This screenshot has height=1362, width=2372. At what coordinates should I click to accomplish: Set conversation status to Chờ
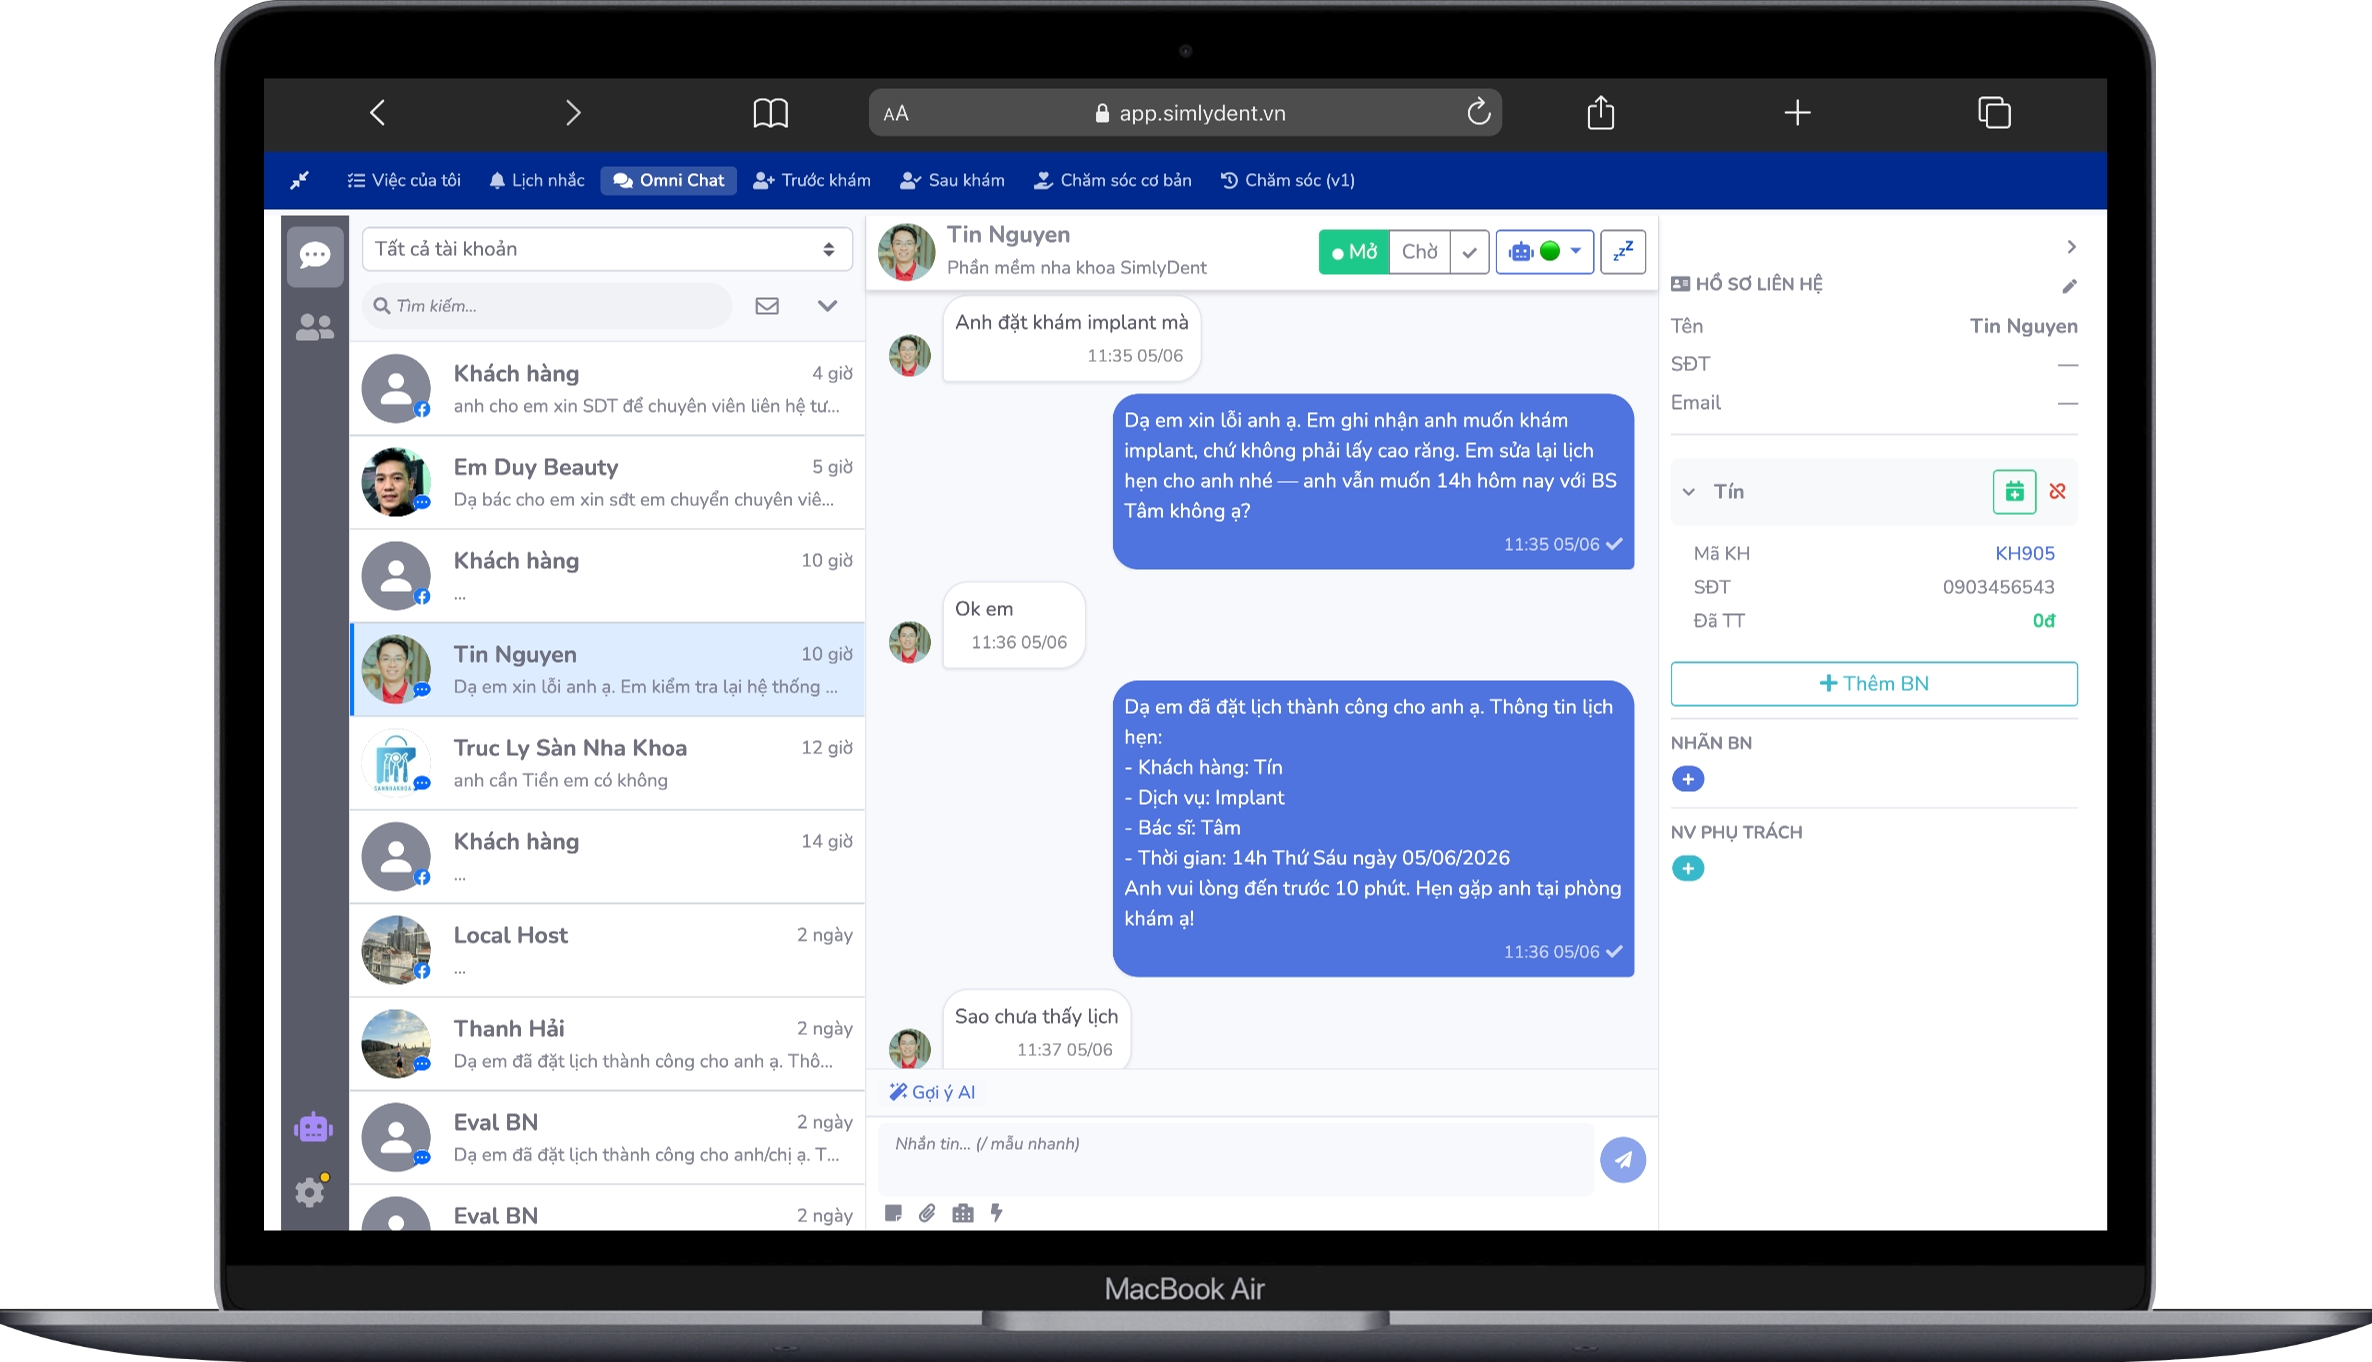click(1419, 252)
